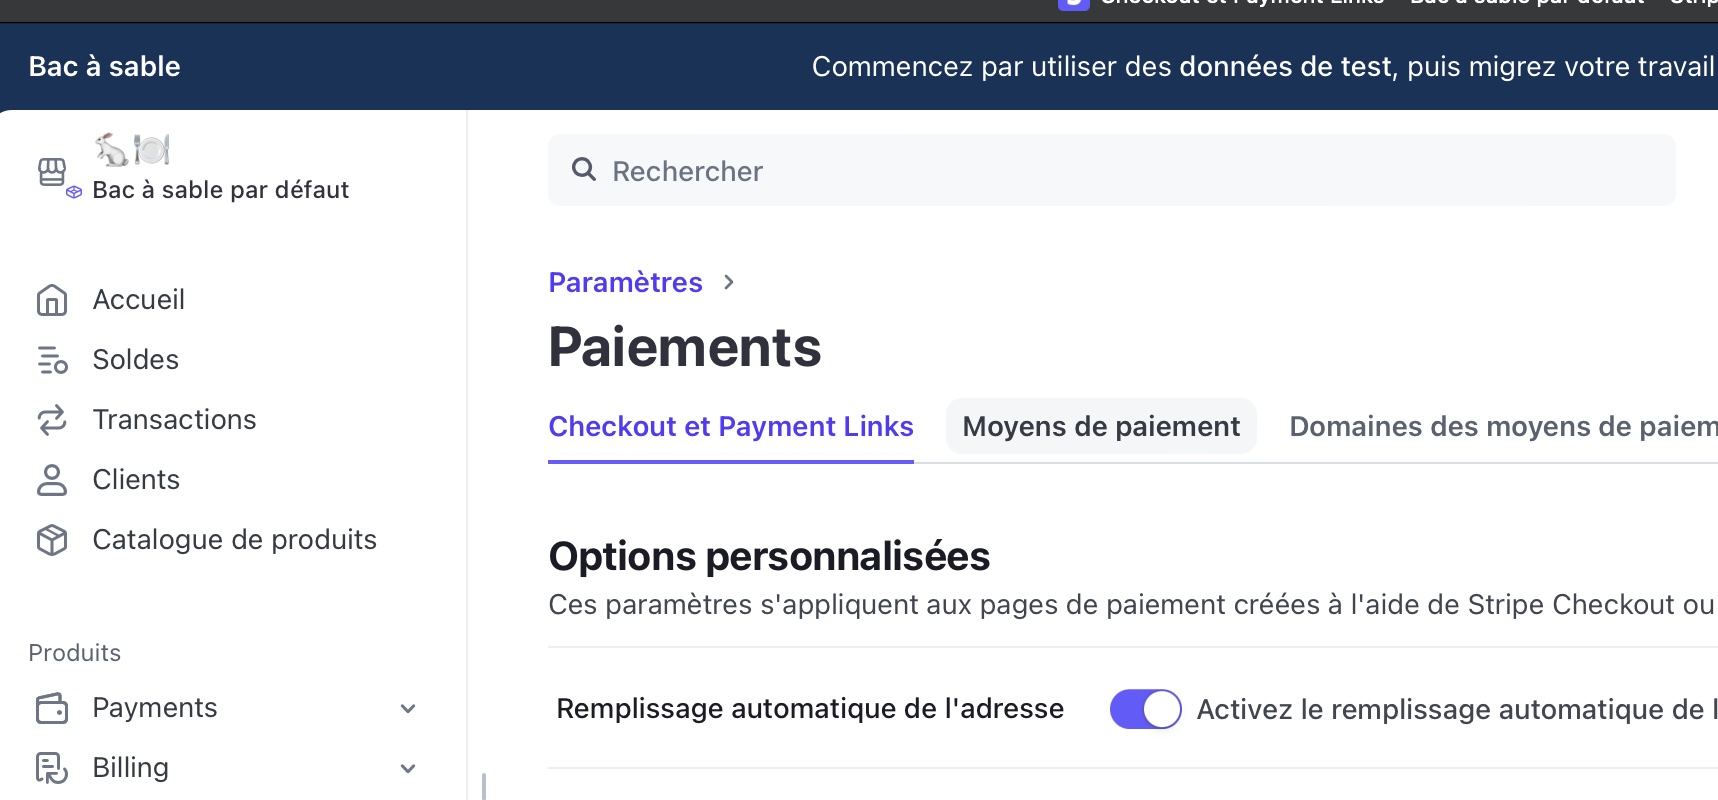Expand the Payments submenu chevron
This screenshot has width=1718, height=800.
click(x=408, y=709)
